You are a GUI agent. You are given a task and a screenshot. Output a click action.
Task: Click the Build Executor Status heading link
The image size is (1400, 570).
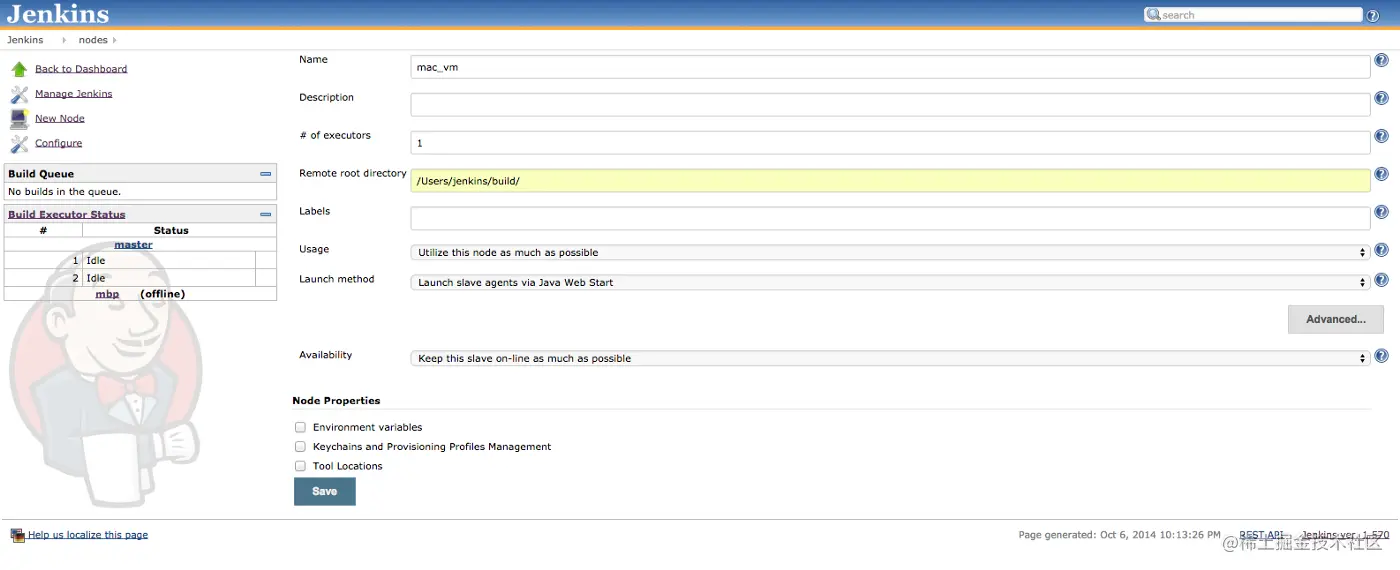point(67,214)
